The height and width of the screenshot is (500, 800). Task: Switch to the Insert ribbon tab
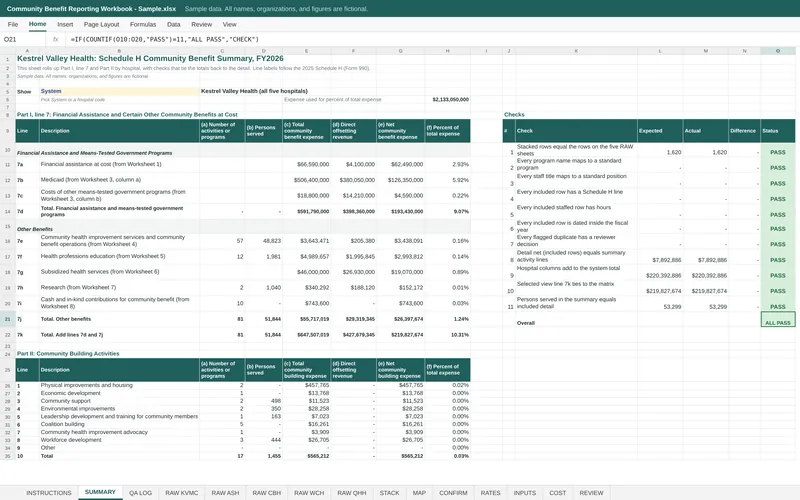[x=65, y=24]
